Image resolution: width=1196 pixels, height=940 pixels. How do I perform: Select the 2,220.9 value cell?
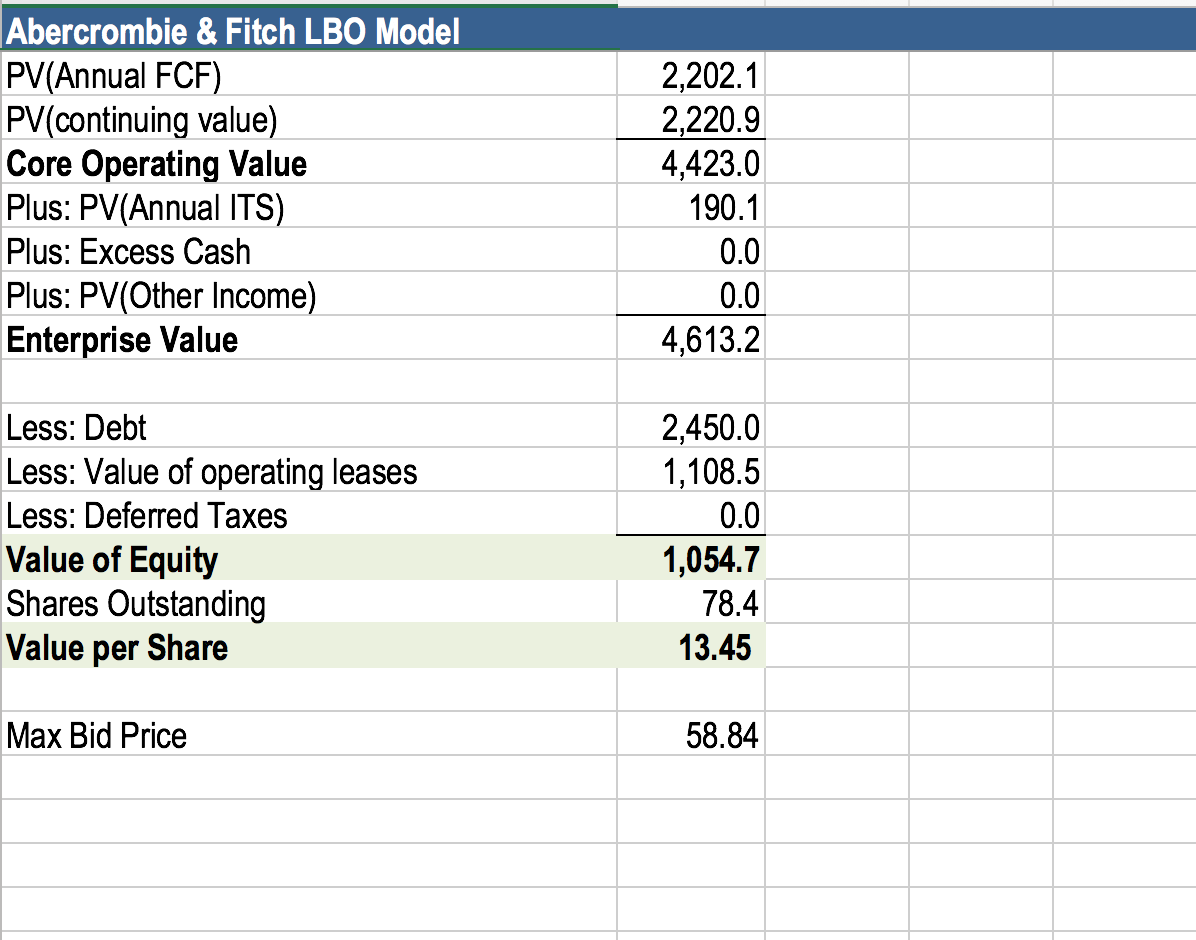pos(690,118)
